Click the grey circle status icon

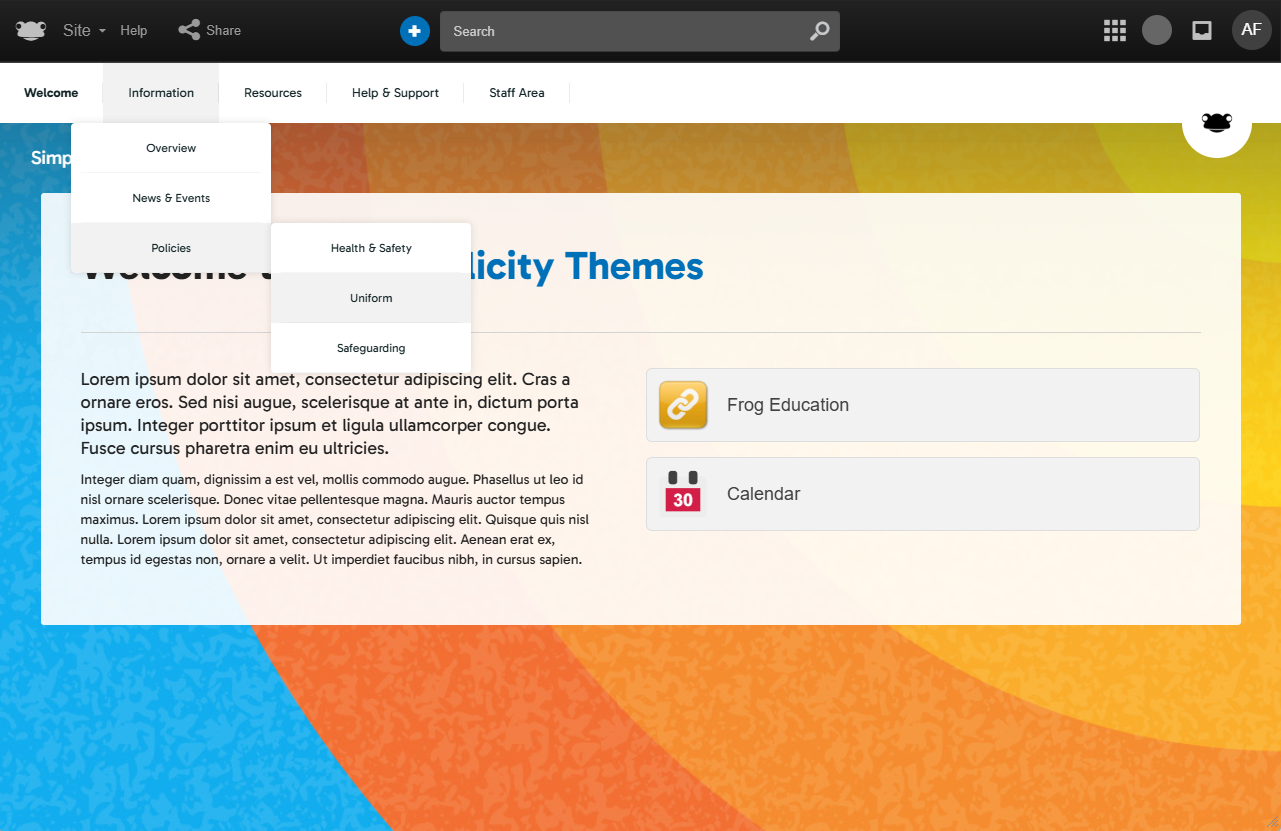tap(1157, 30)
